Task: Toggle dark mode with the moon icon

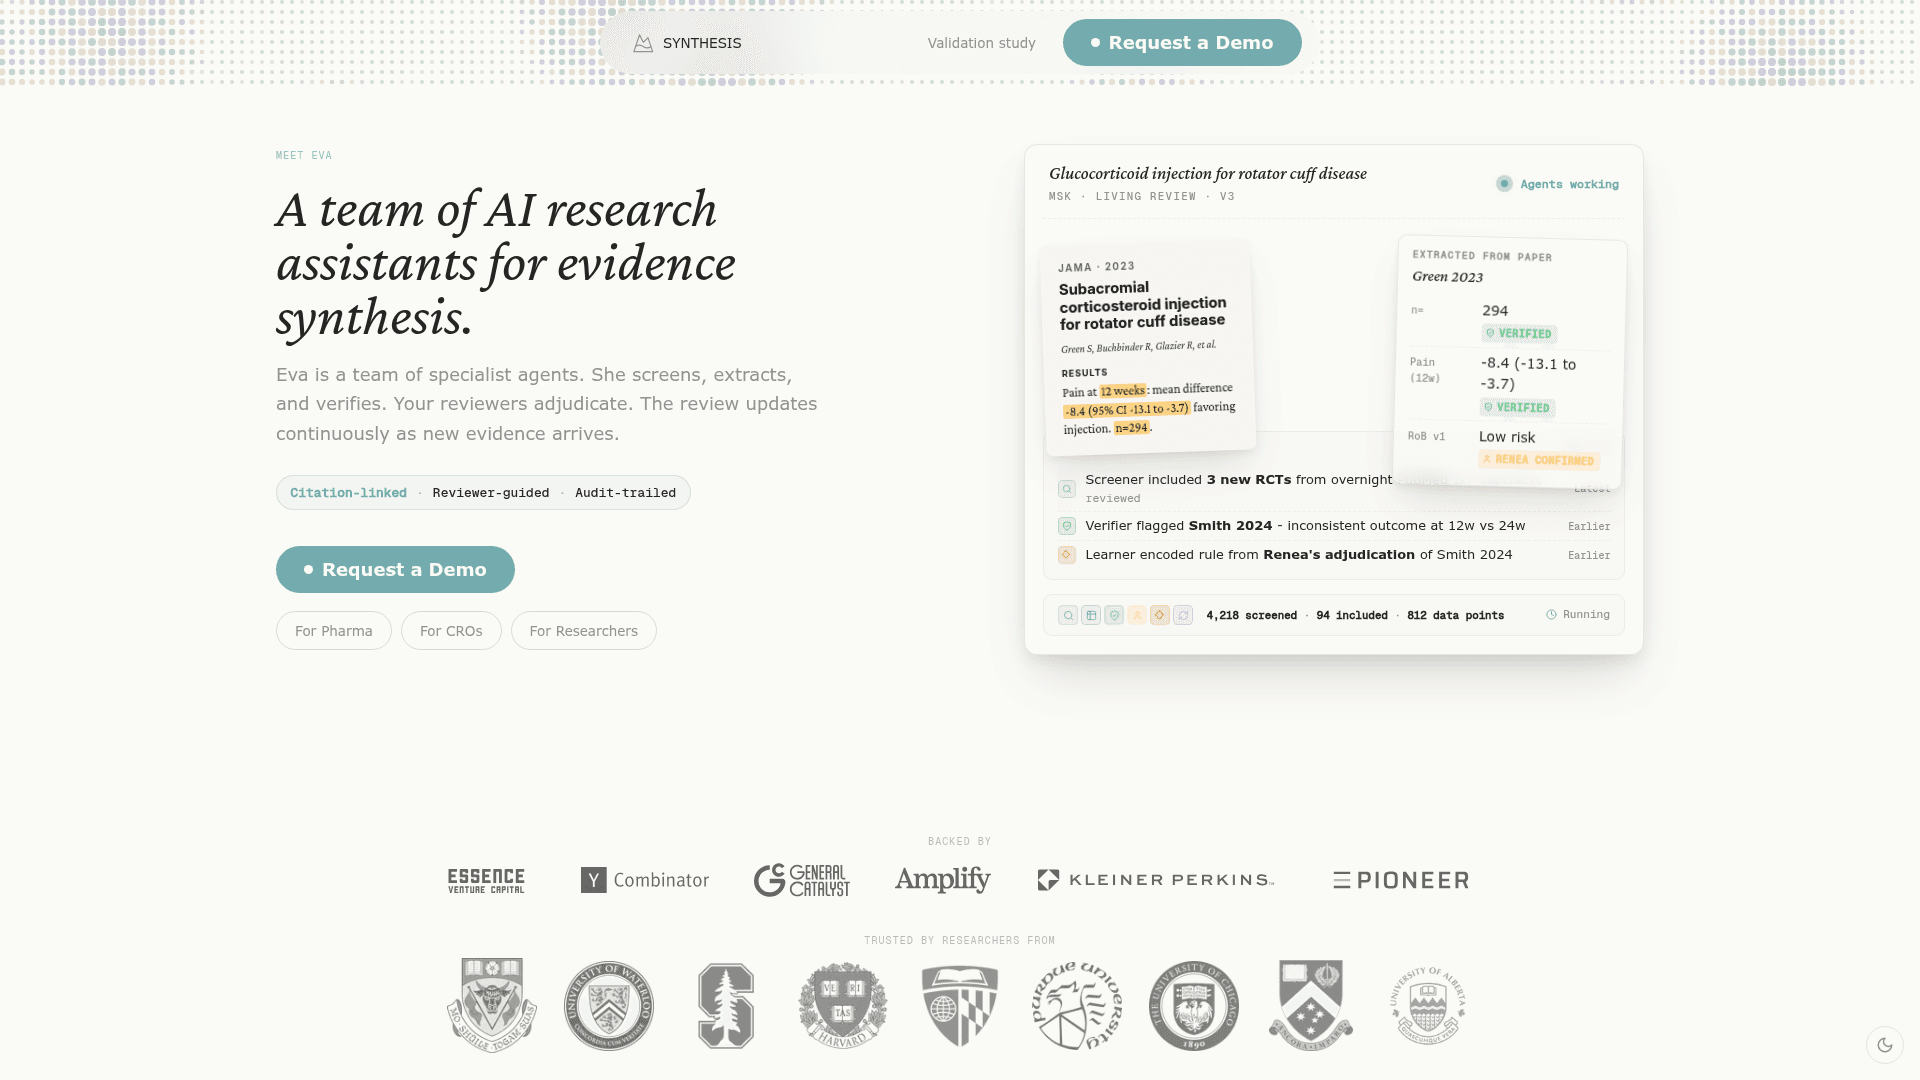Action: 1885,1045
